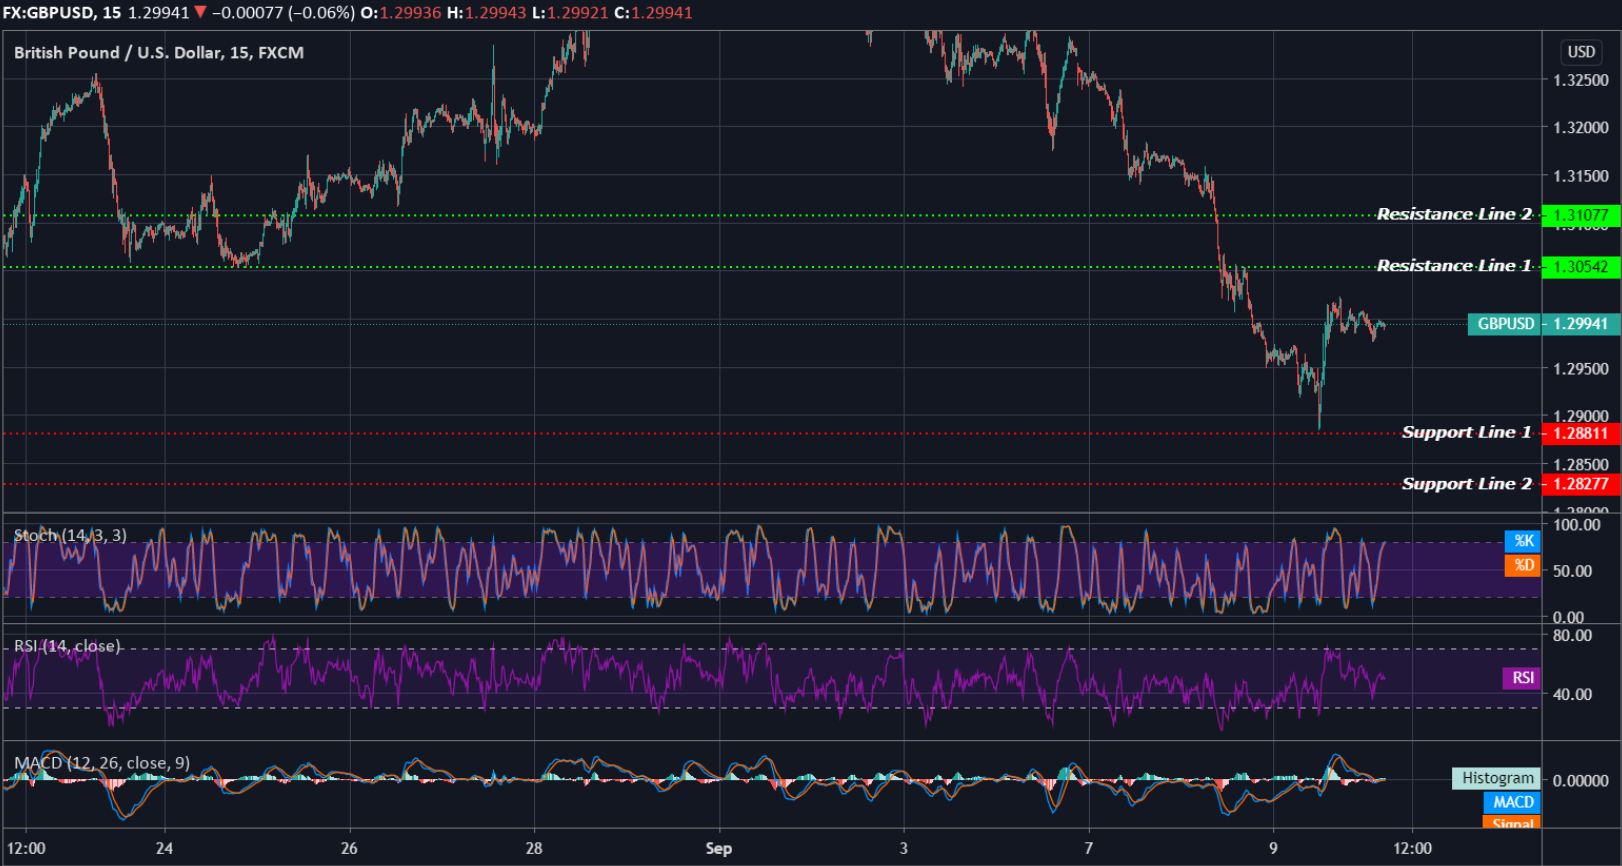Click the 28 date on time axis
Viewport: 1622px width, 866px height.
tap(534, 848)
